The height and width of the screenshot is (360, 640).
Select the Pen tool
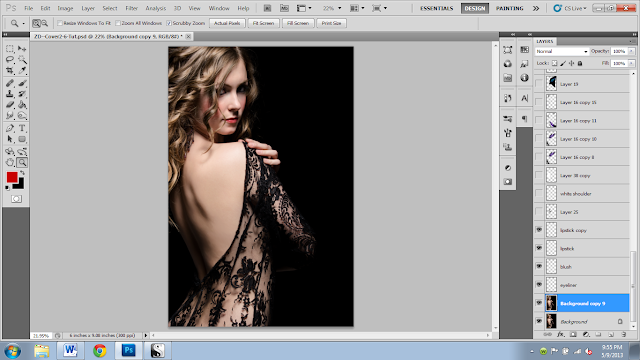click(10, 128)
